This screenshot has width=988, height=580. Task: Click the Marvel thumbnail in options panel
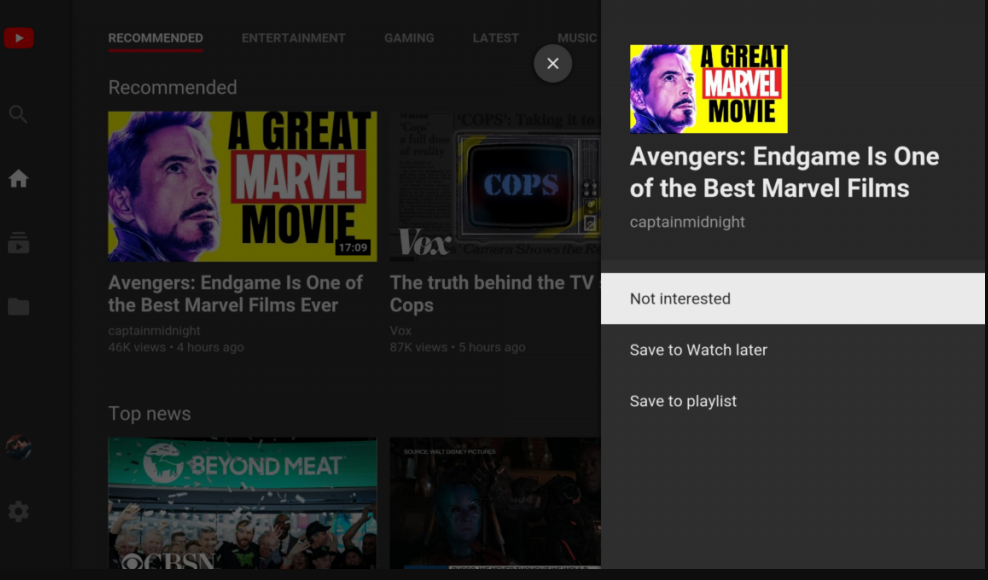709,89
